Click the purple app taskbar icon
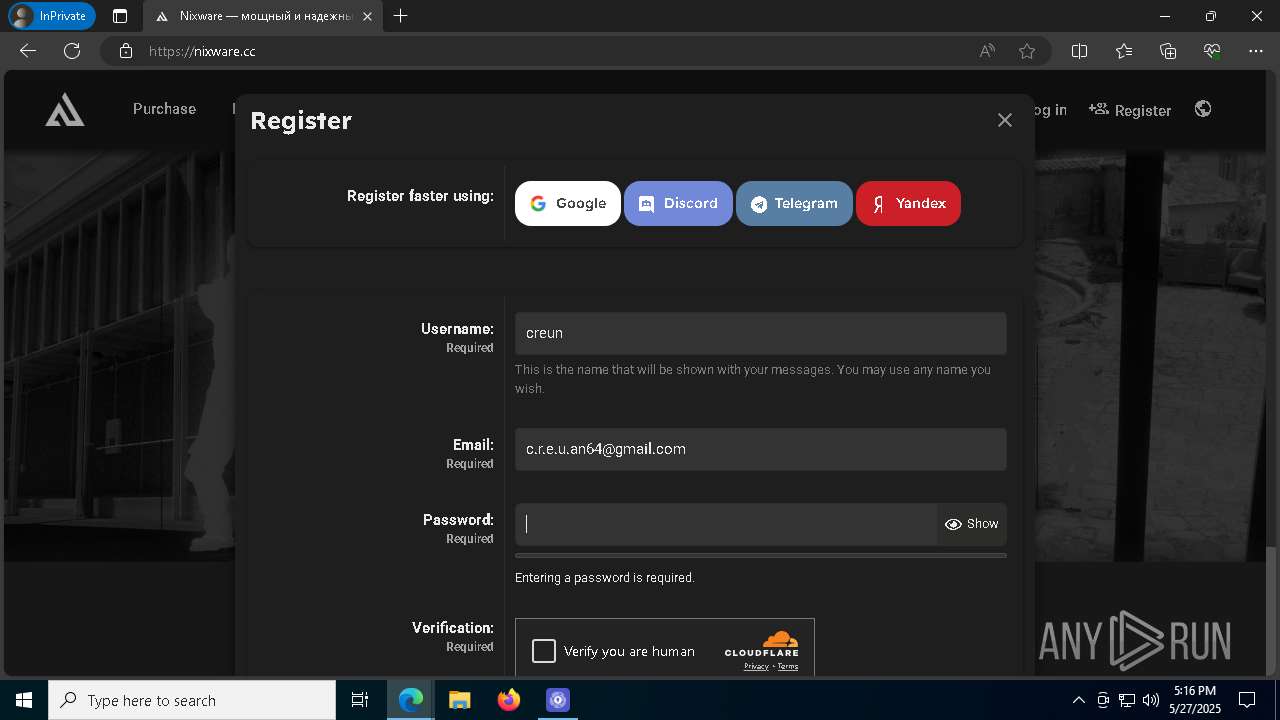 click(558, 700)
